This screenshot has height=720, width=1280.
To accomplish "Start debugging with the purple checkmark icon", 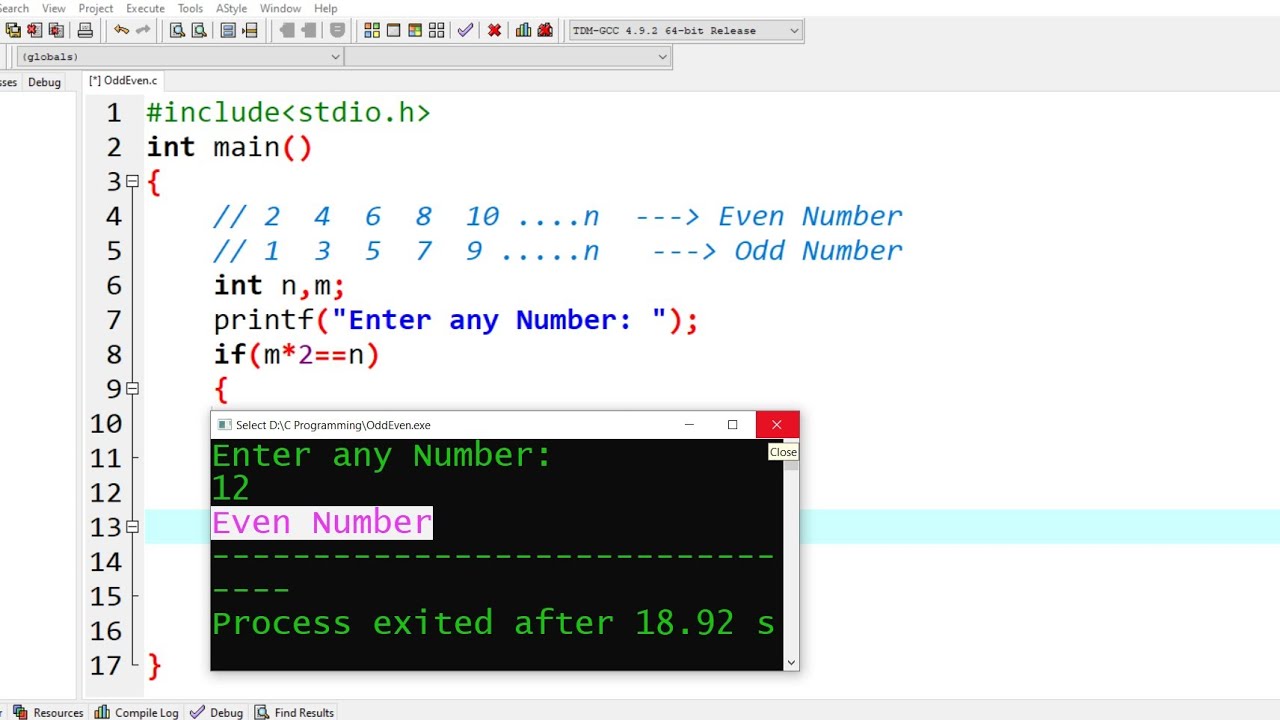I will coord(465,30).
